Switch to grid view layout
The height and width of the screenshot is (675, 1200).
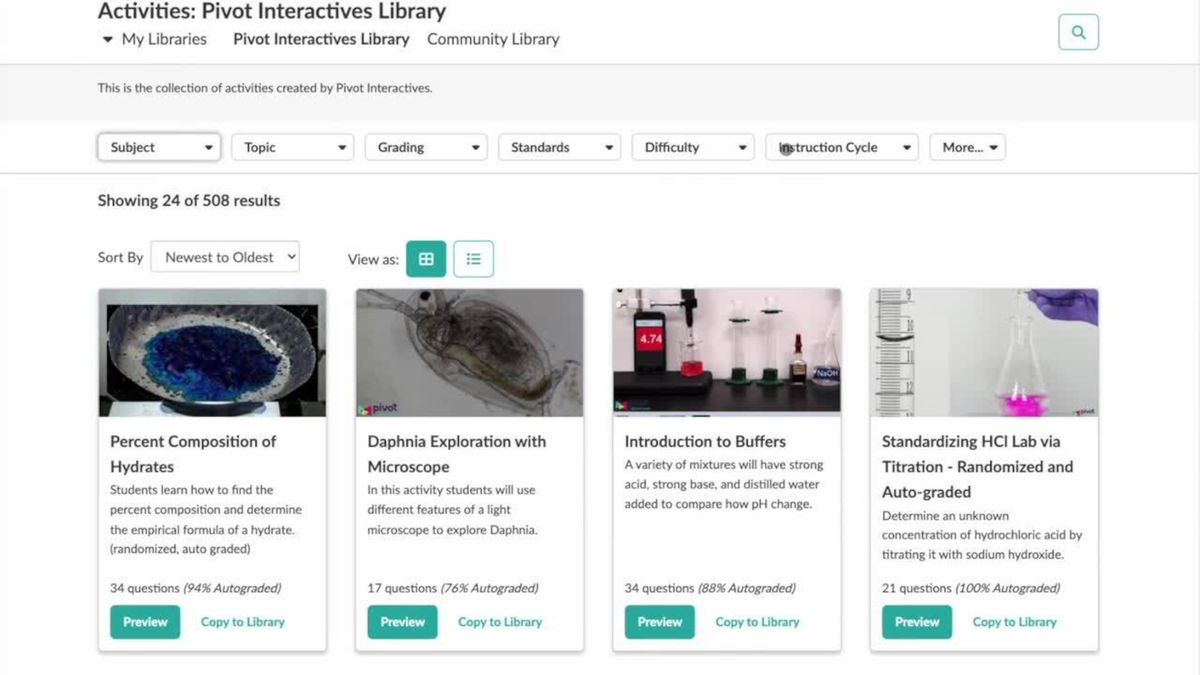click(426, 258)
